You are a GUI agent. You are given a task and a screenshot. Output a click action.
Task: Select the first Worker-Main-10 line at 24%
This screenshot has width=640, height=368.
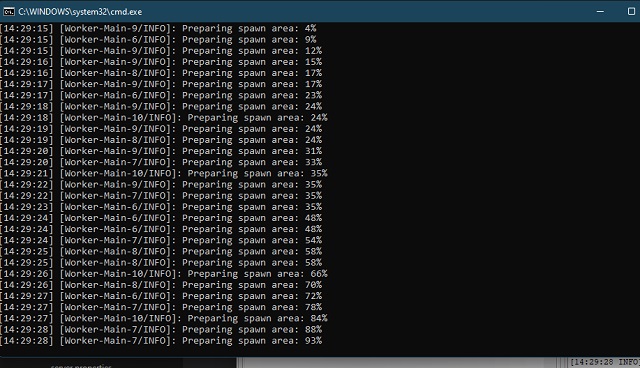tap(164, 118)
